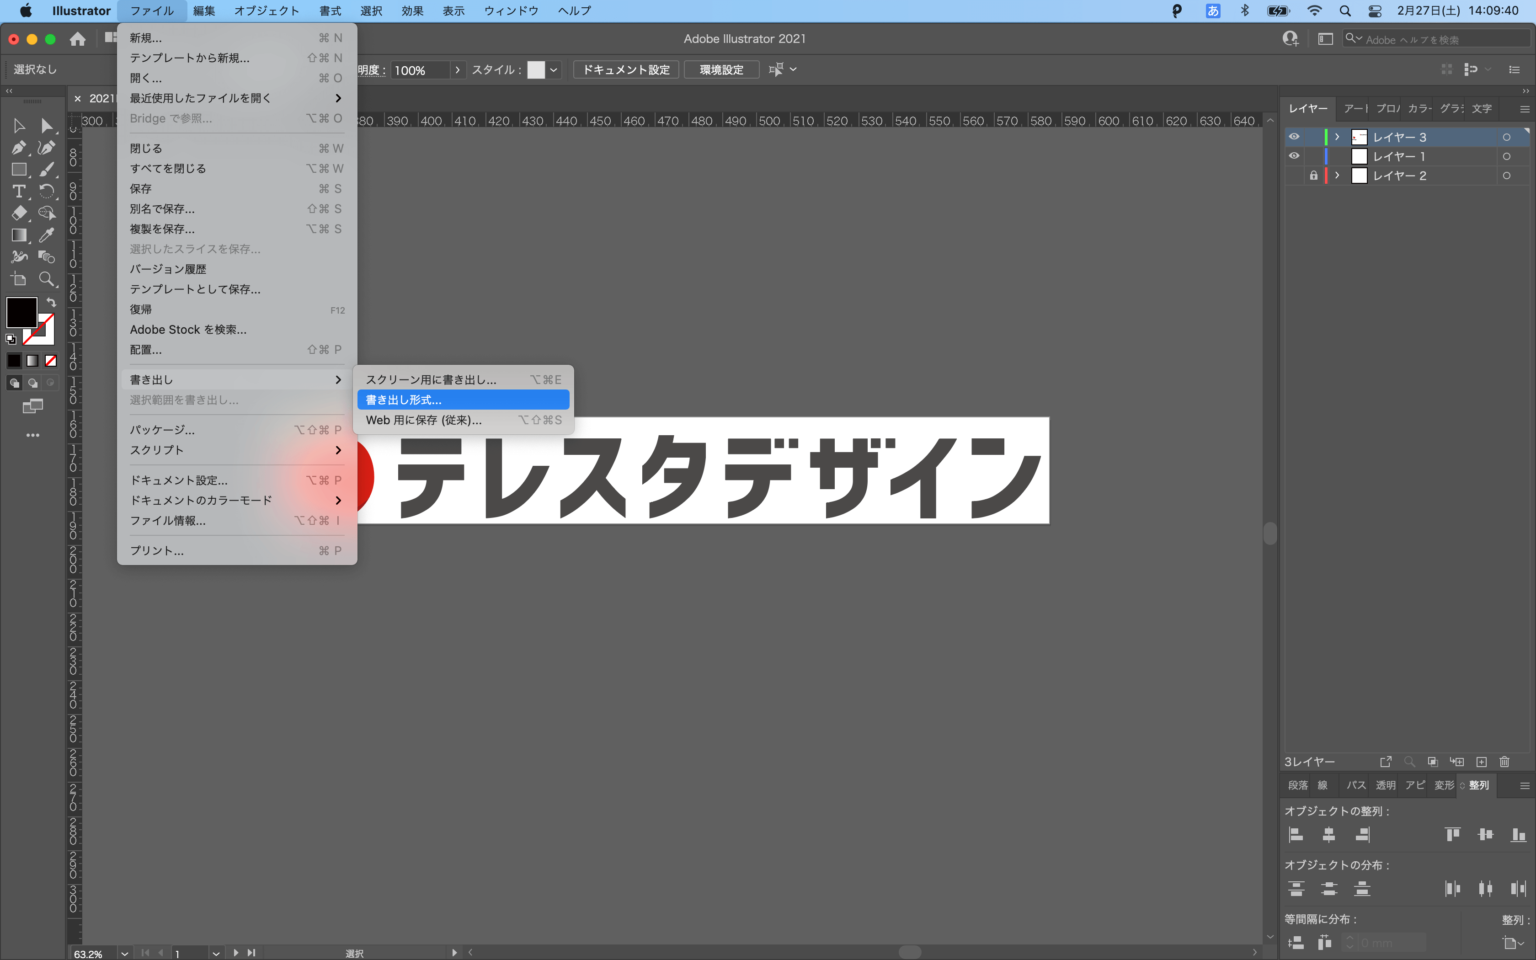Unlock レイヤー 2 by clicking the lock icon

(x=1313, y=175)
